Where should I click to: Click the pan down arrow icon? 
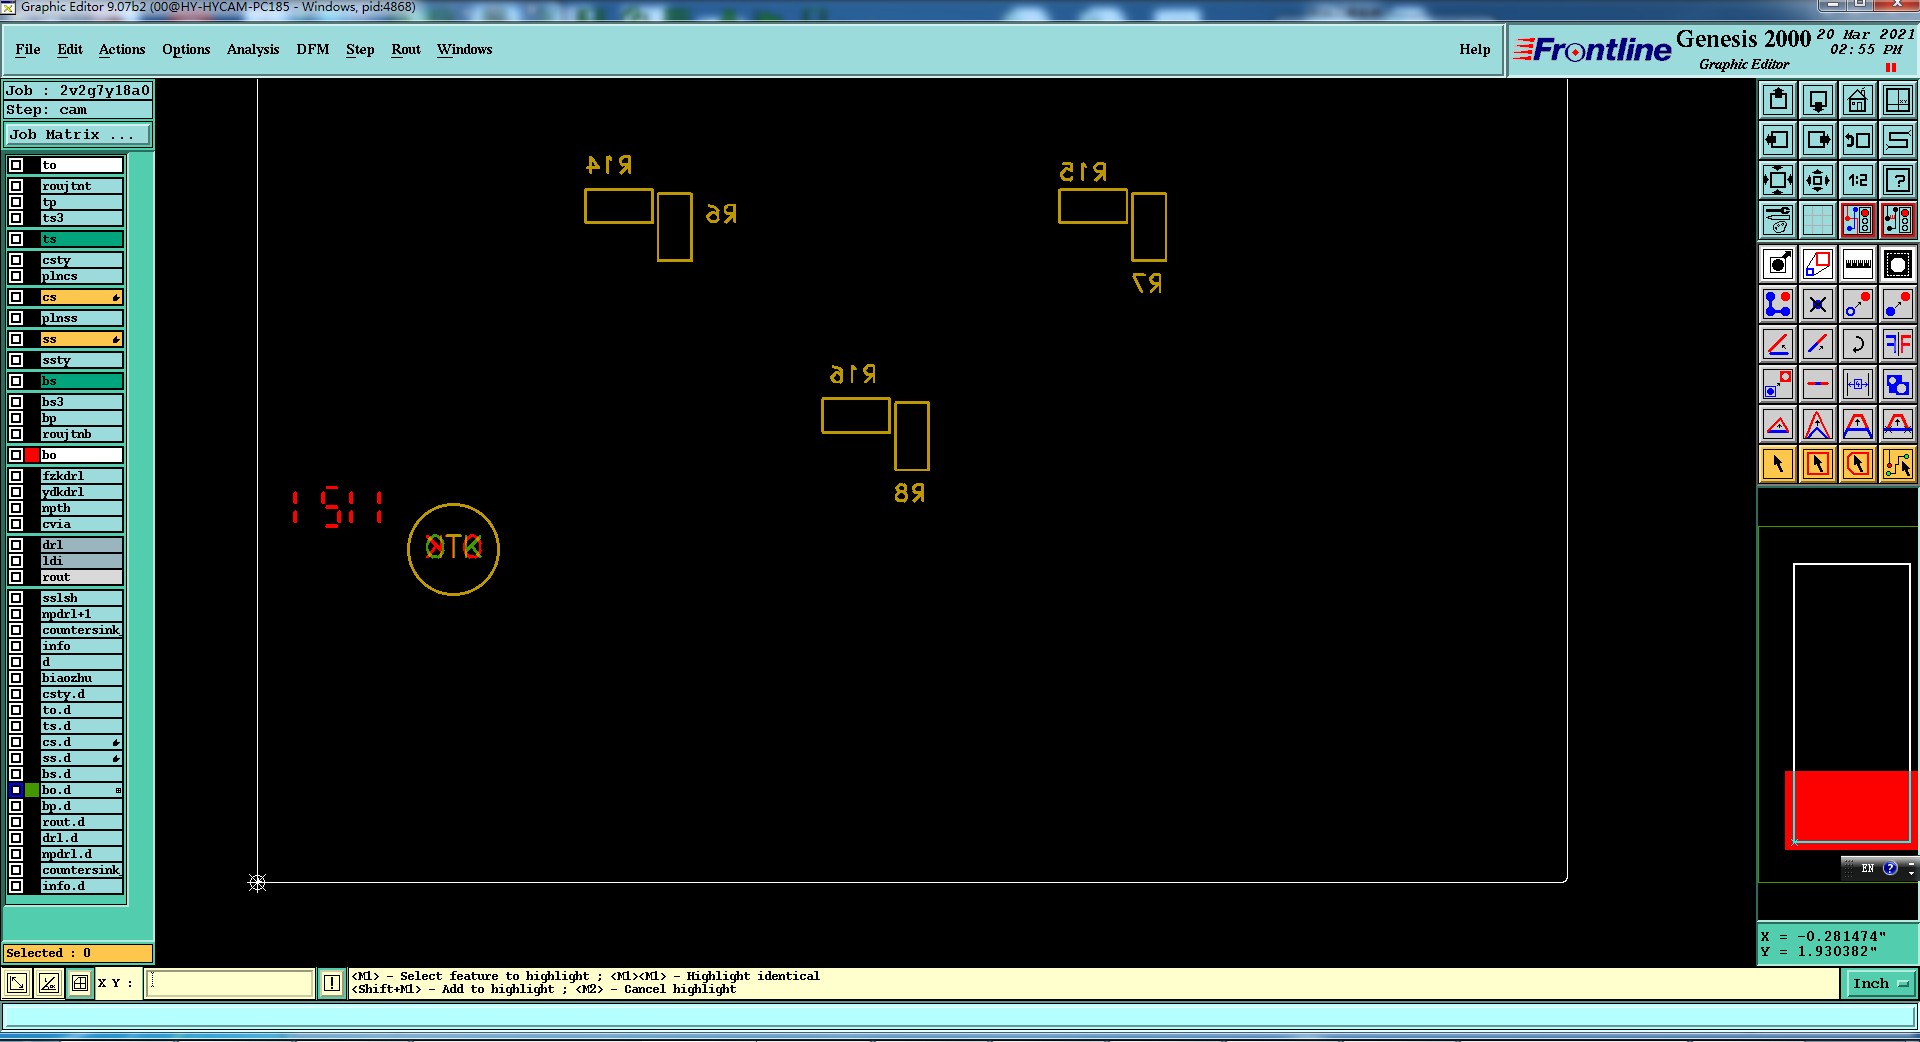pyautogui.click(x=1818, y=100)
